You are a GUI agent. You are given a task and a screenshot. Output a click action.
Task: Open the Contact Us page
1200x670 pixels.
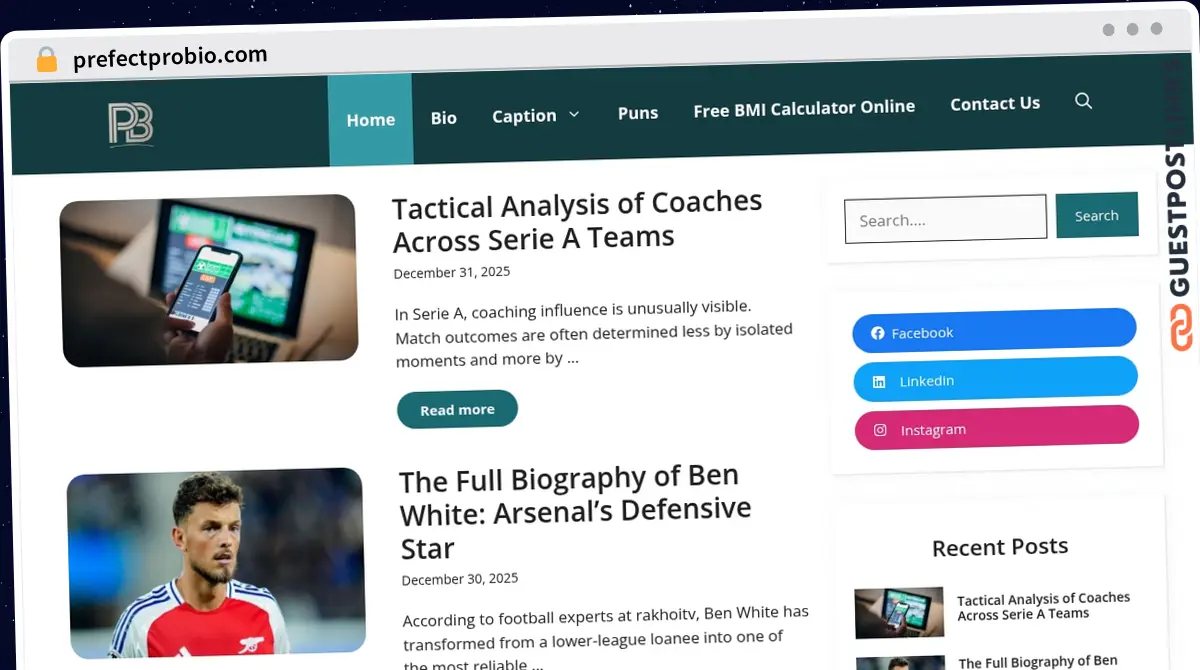995,104
